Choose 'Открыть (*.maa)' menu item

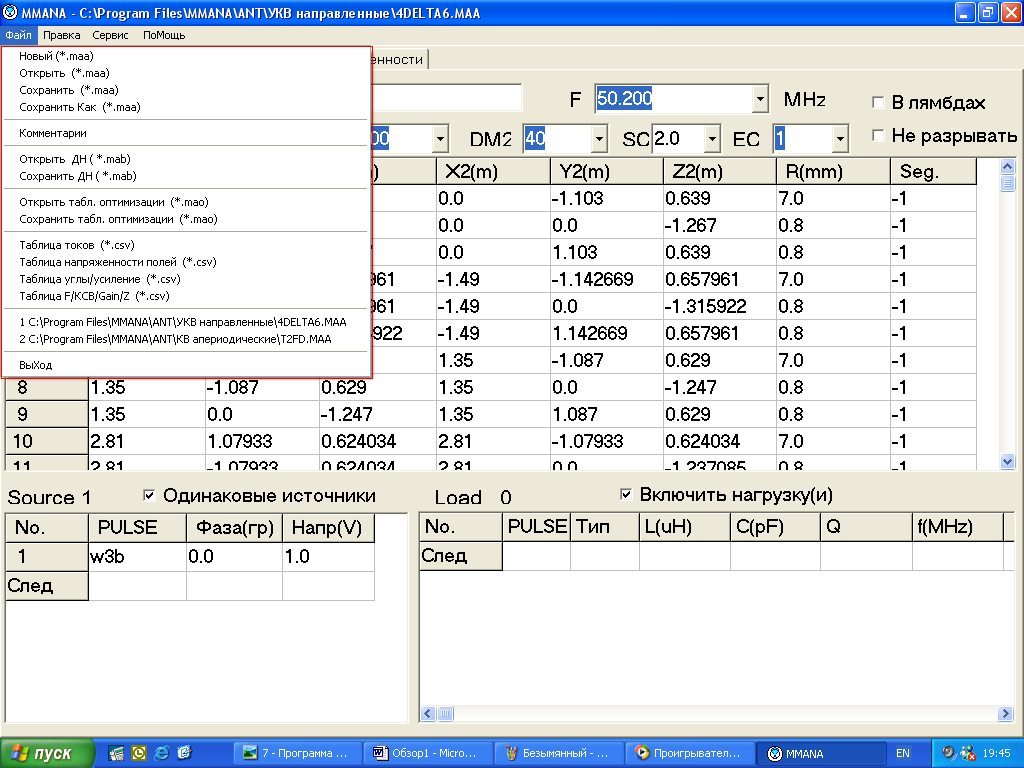pyautogui.click(x=187, y=73)
